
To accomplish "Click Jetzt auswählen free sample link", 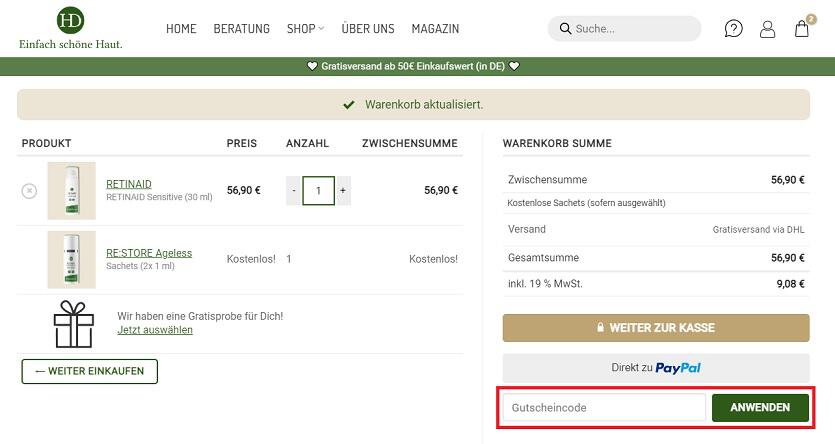I will (155, 330).
